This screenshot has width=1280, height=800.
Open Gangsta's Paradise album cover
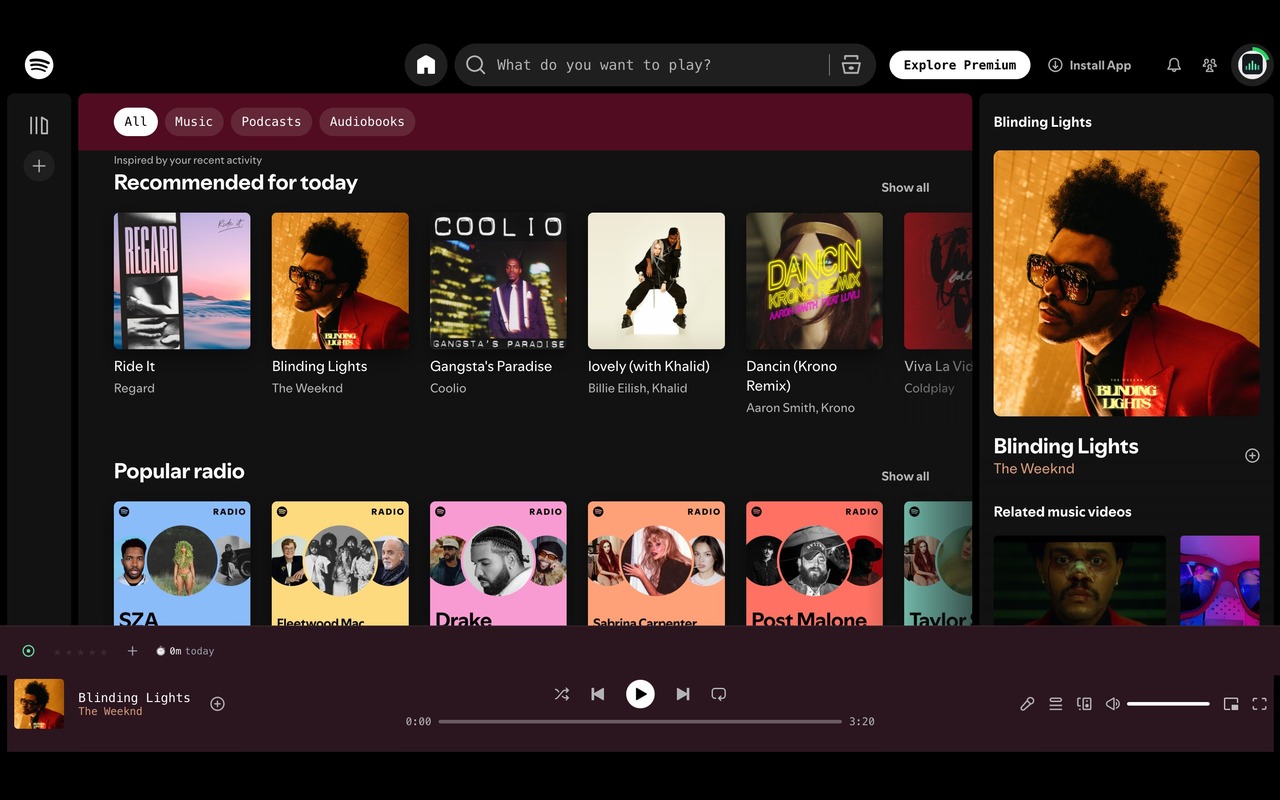(498, 281)
